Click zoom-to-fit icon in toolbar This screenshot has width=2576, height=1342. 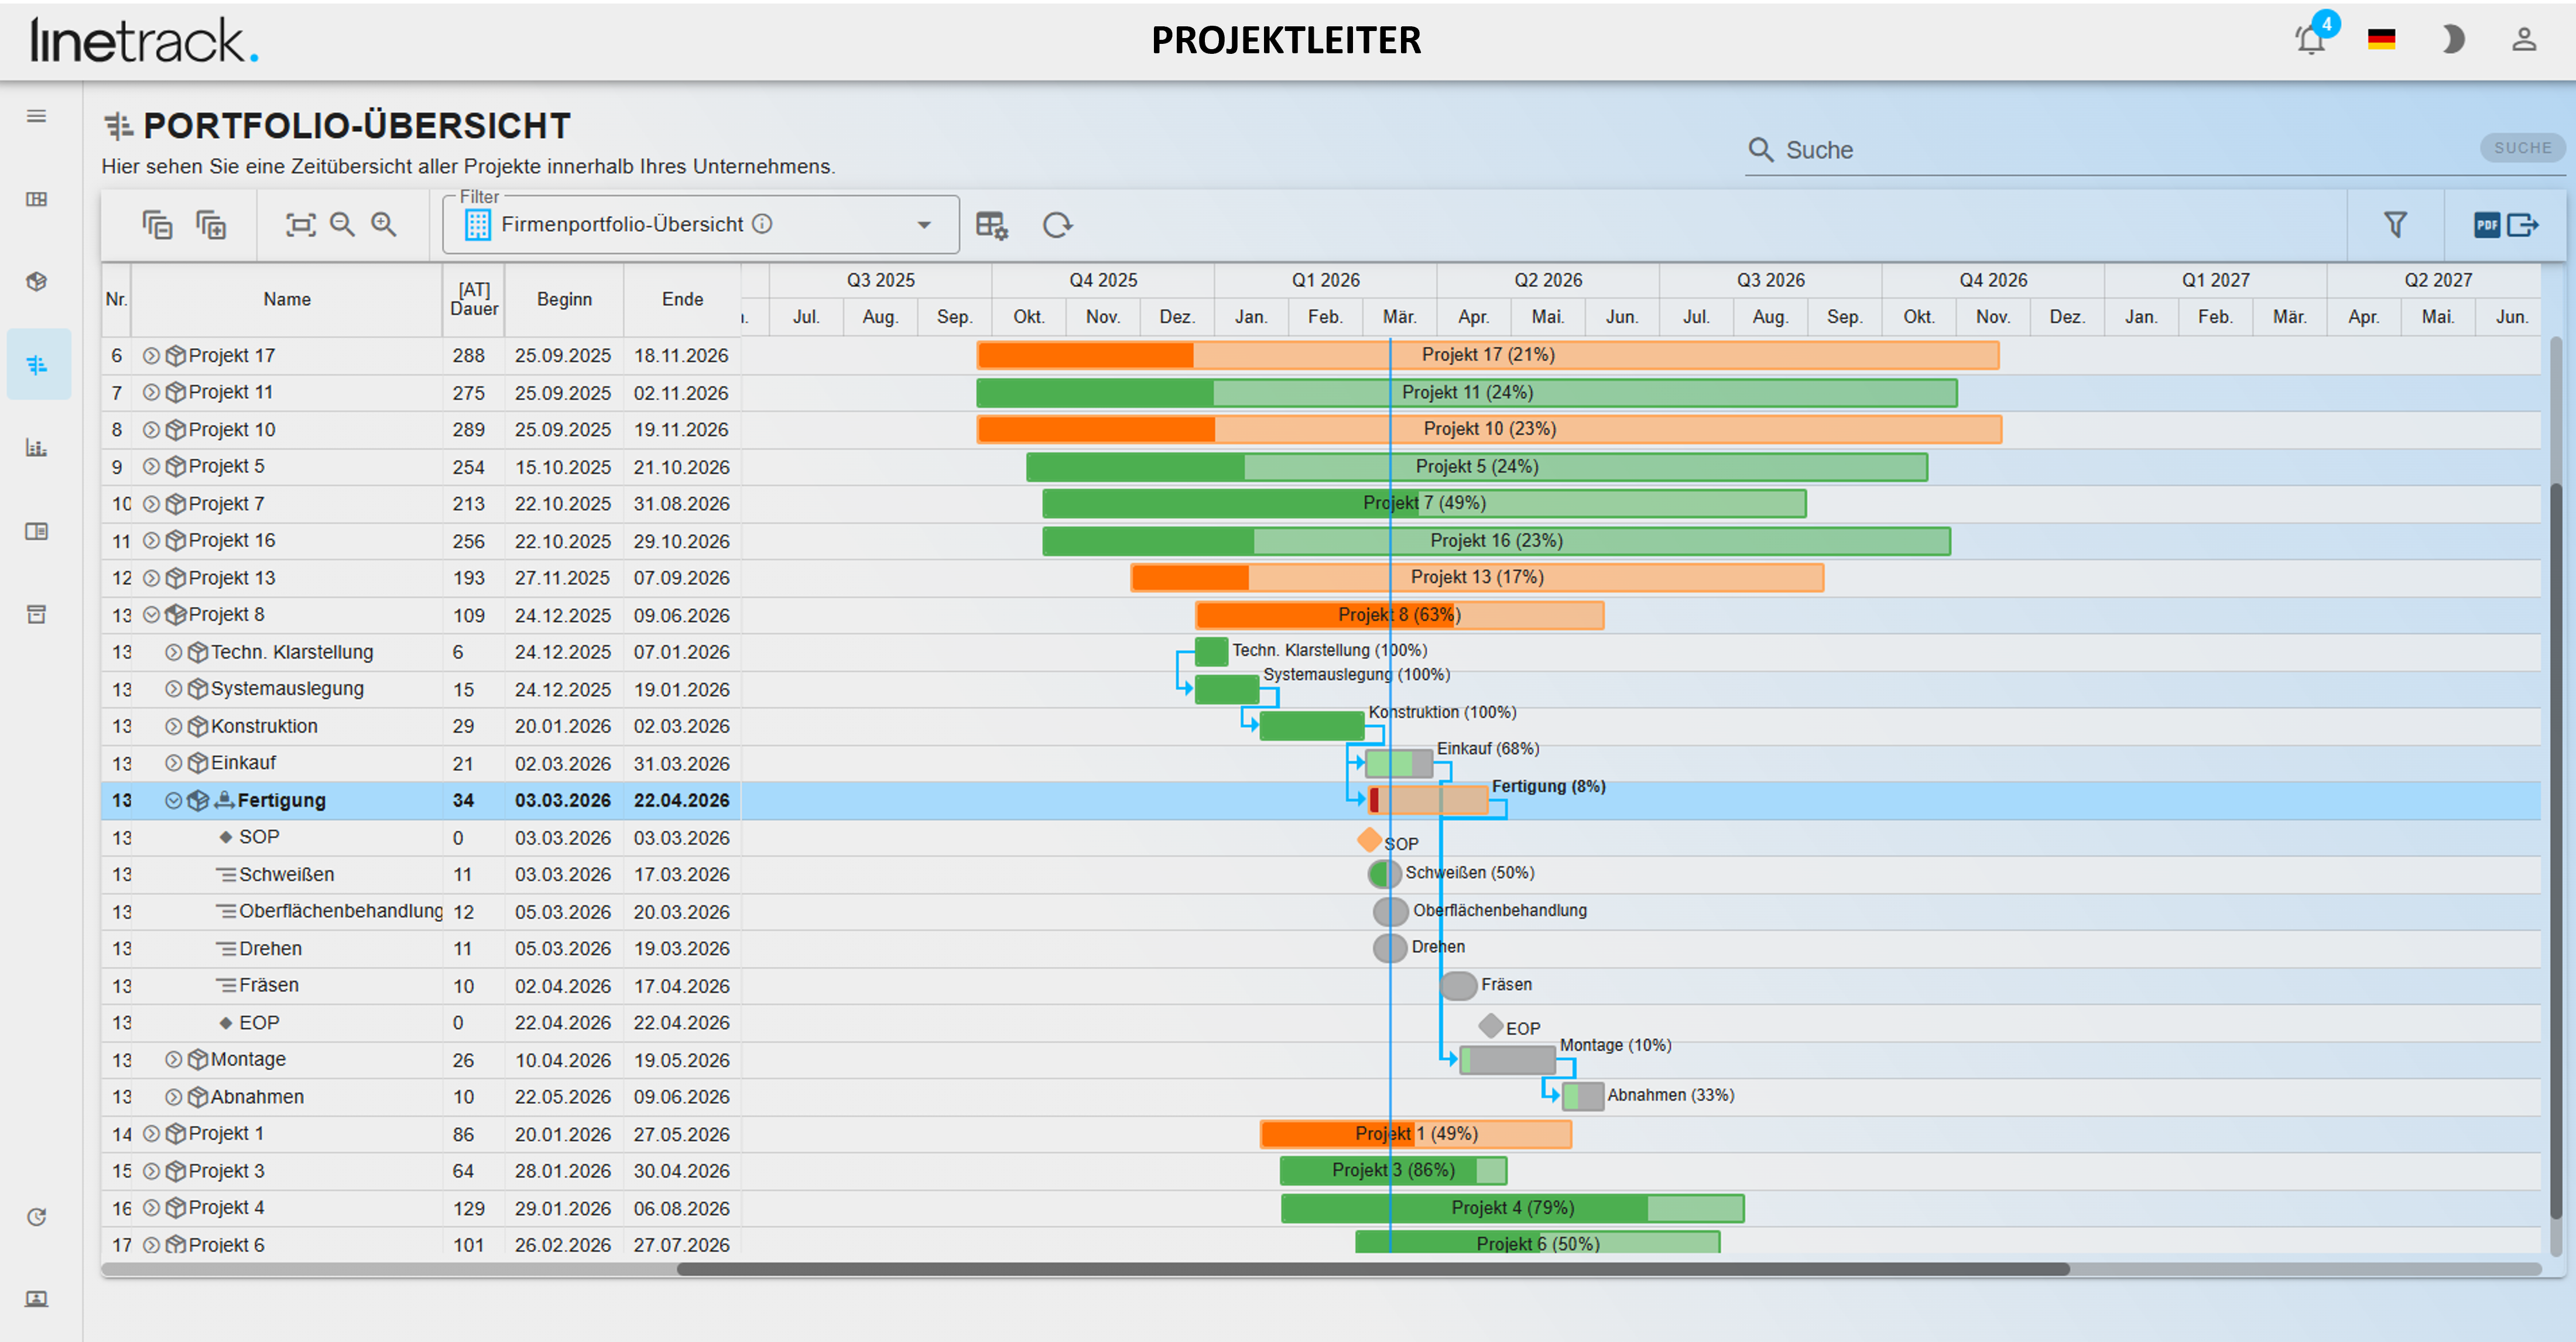[x=300, y=225]
